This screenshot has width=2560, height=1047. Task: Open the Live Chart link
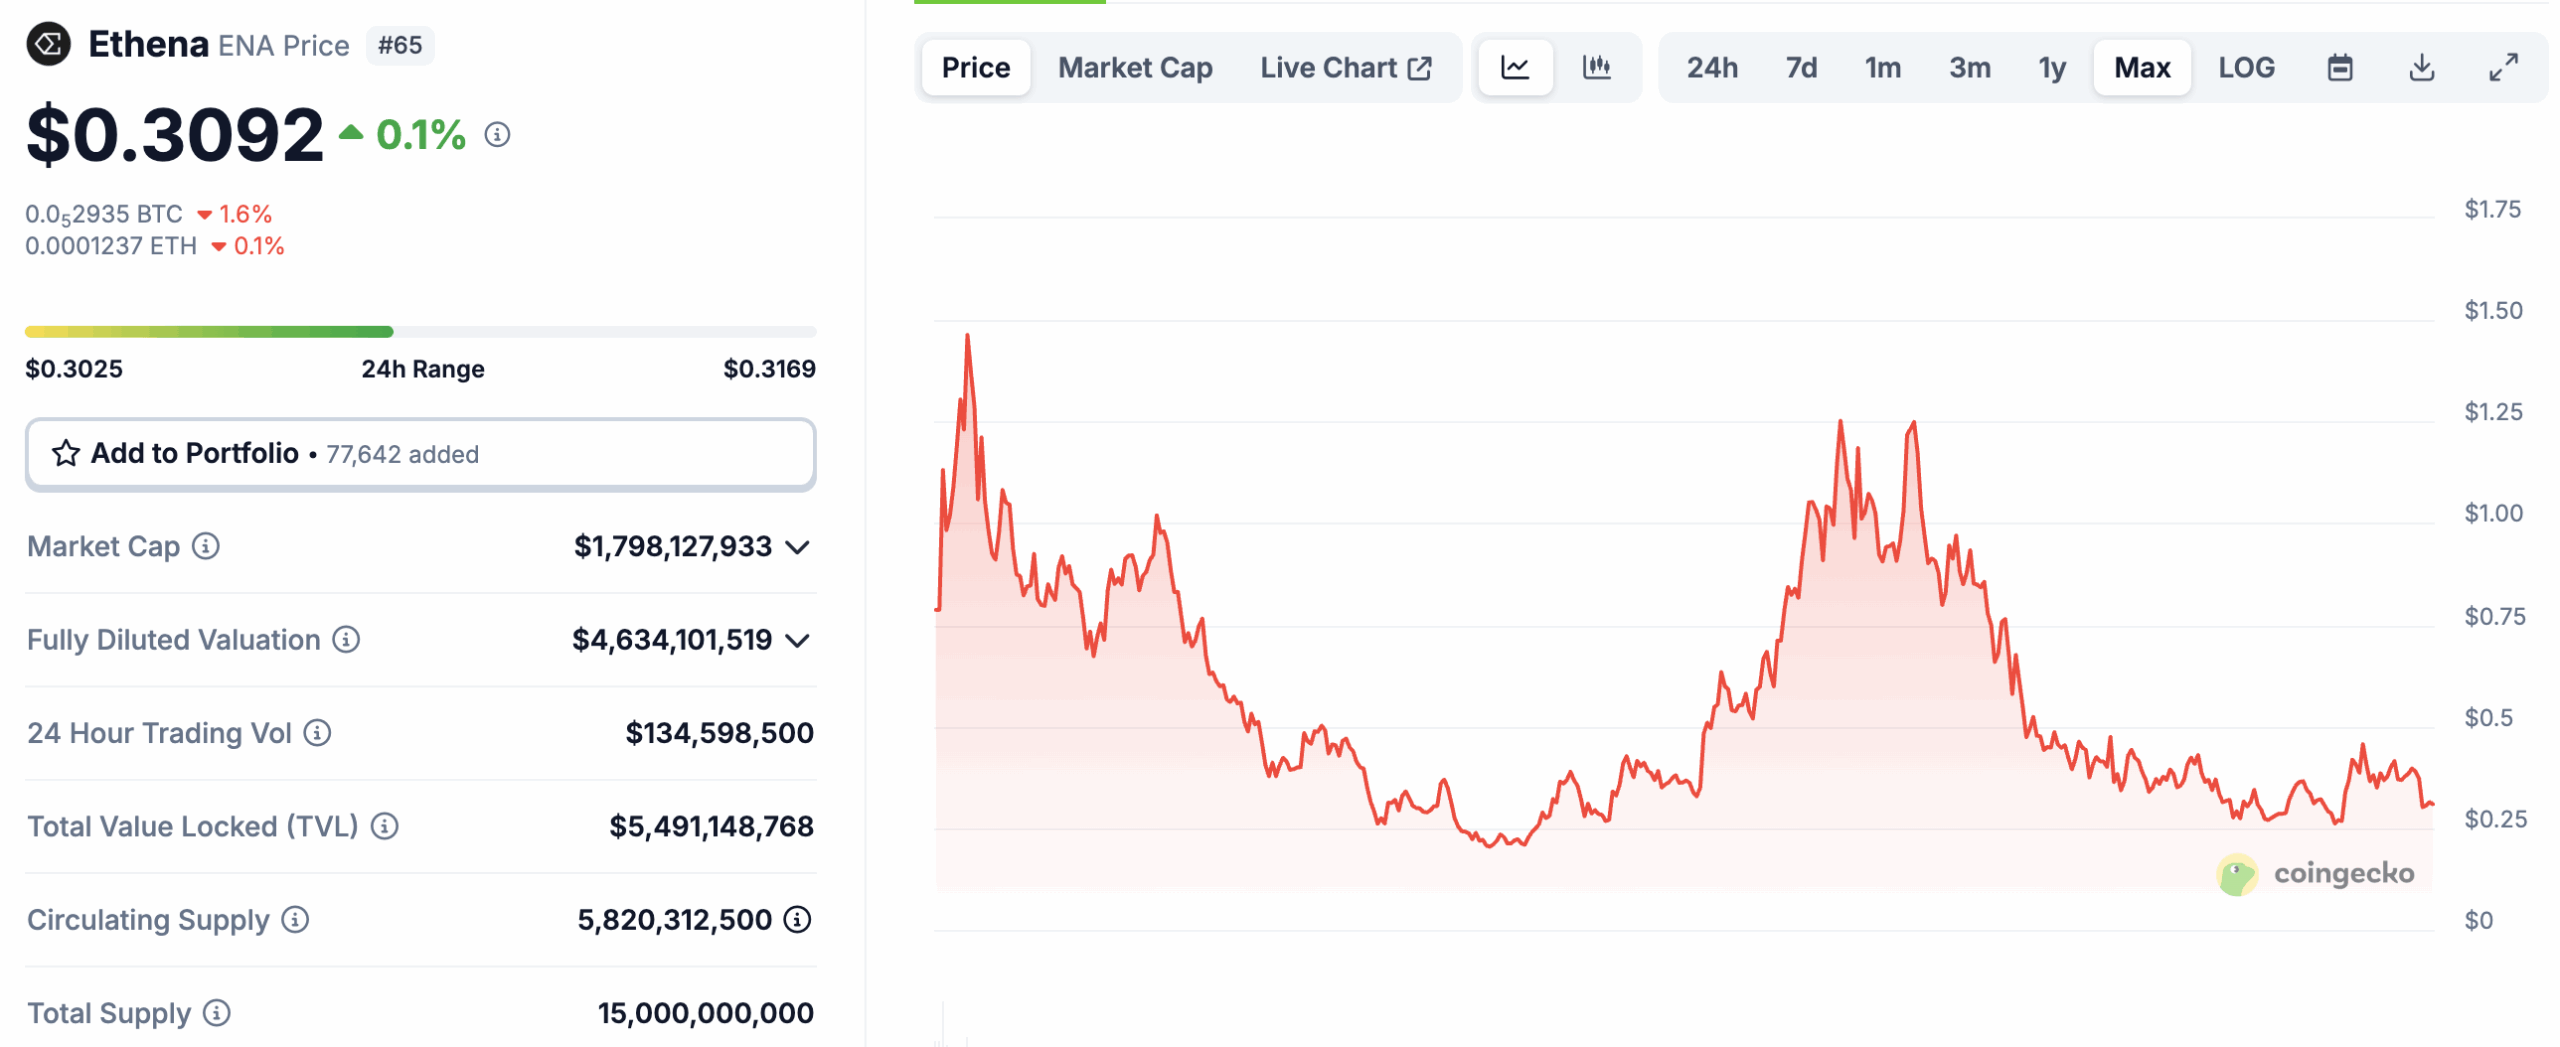1345,68
